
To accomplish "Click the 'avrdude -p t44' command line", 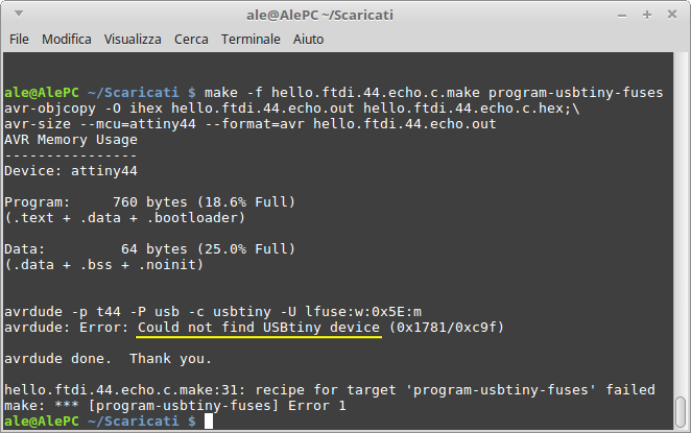I will (213, 312).
